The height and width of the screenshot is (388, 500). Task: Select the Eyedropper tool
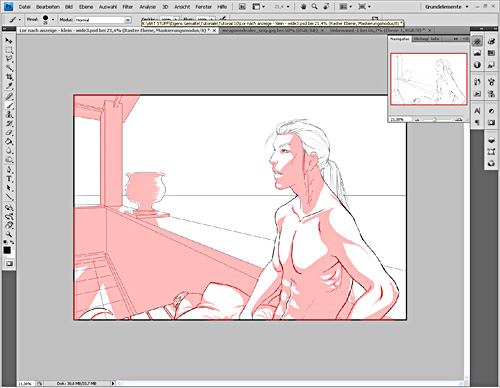pyautogui.click(x=9, y=87)
